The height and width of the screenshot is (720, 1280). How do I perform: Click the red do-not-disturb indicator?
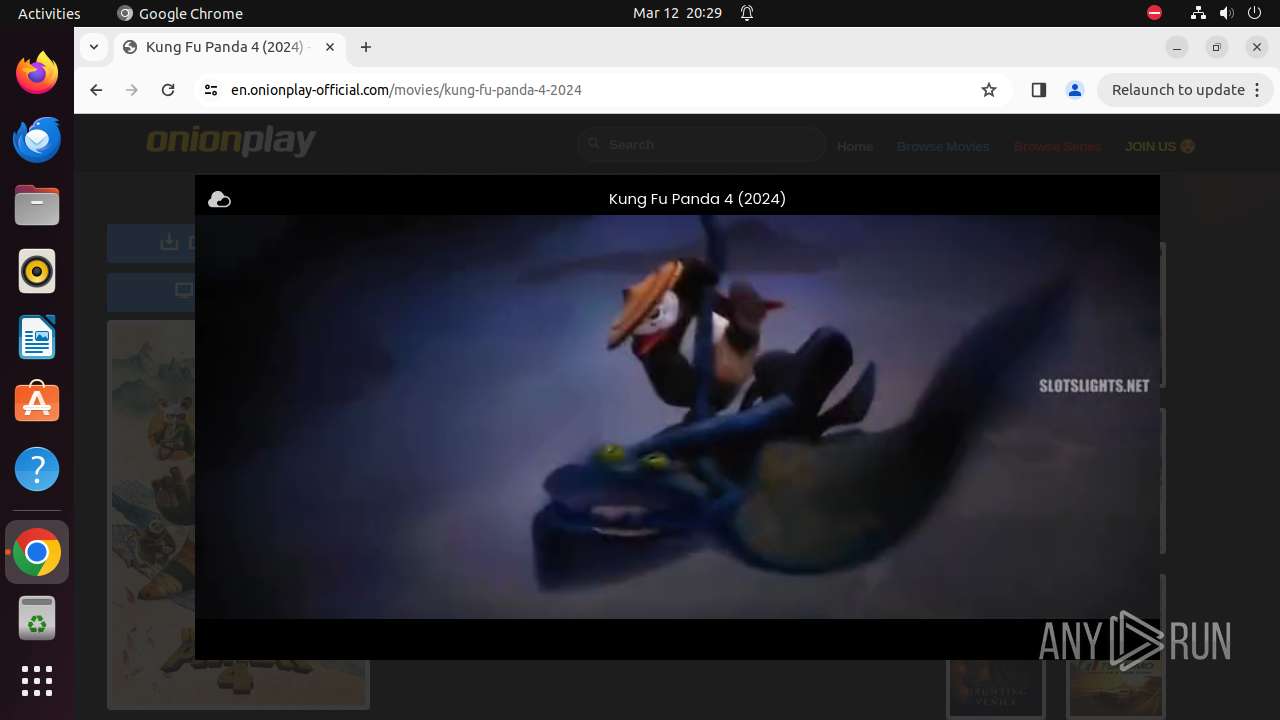tap(1154, 13)
